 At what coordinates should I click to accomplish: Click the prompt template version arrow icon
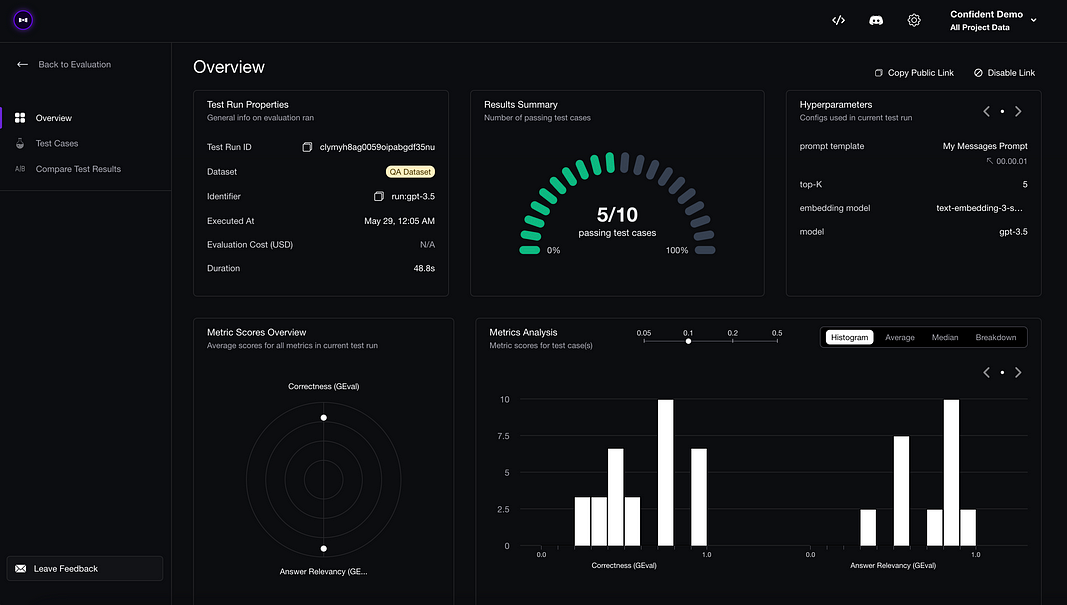tap(989, 161)
